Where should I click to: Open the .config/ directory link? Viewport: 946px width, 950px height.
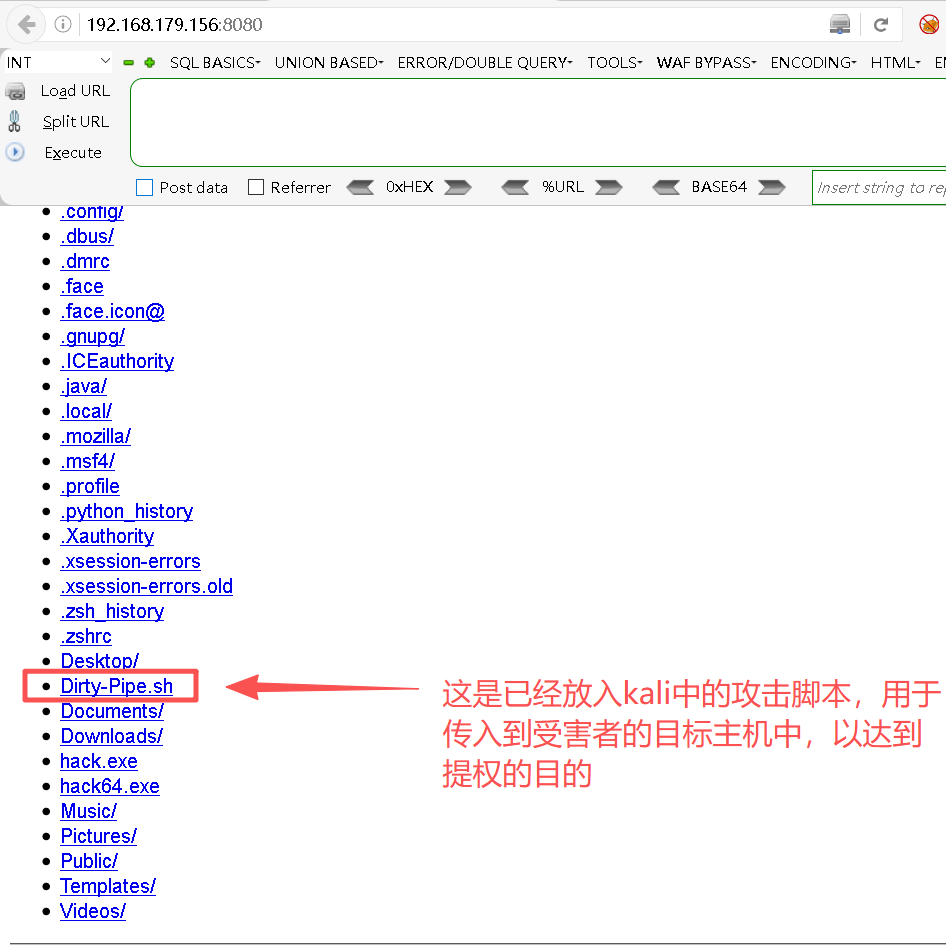(92, 211)
